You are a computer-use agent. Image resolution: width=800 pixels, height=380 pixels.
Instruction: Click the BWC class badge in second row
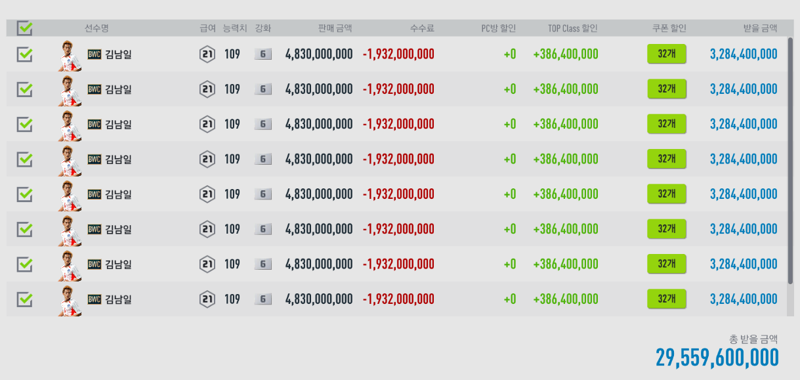[x=94, y=89]
